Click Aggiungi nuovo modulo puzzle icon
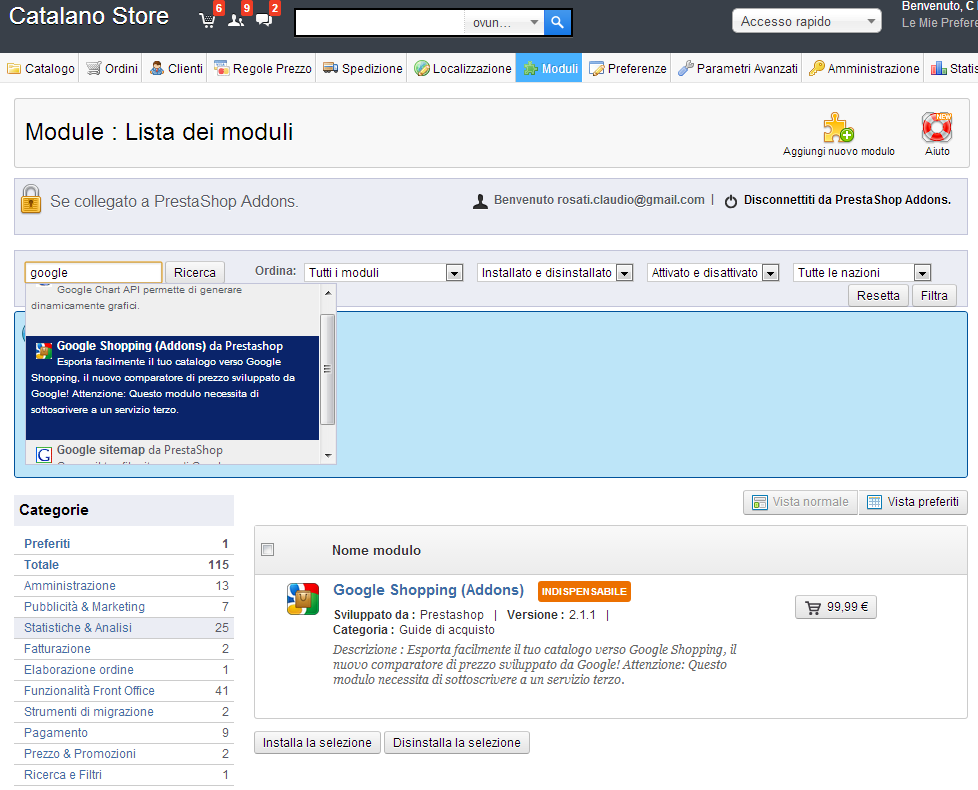This screenshot has height=790, width=978. pyautogui.click(x=838, y=127)
